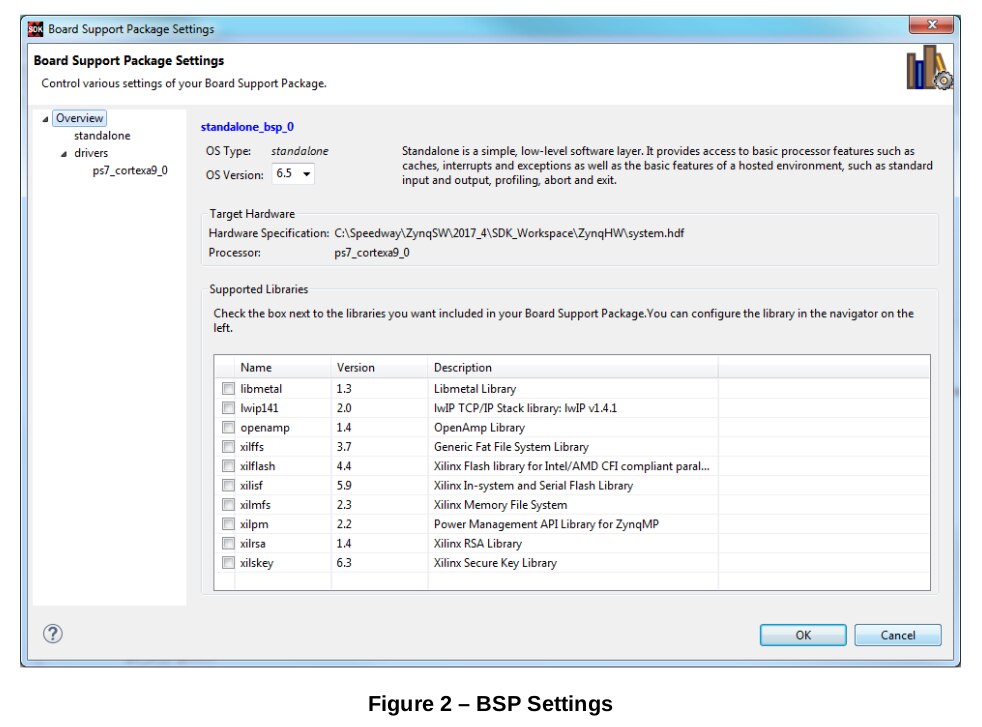982x727 pixels.
Task: Click the xilskey library name
Action: tap(257, 563)
